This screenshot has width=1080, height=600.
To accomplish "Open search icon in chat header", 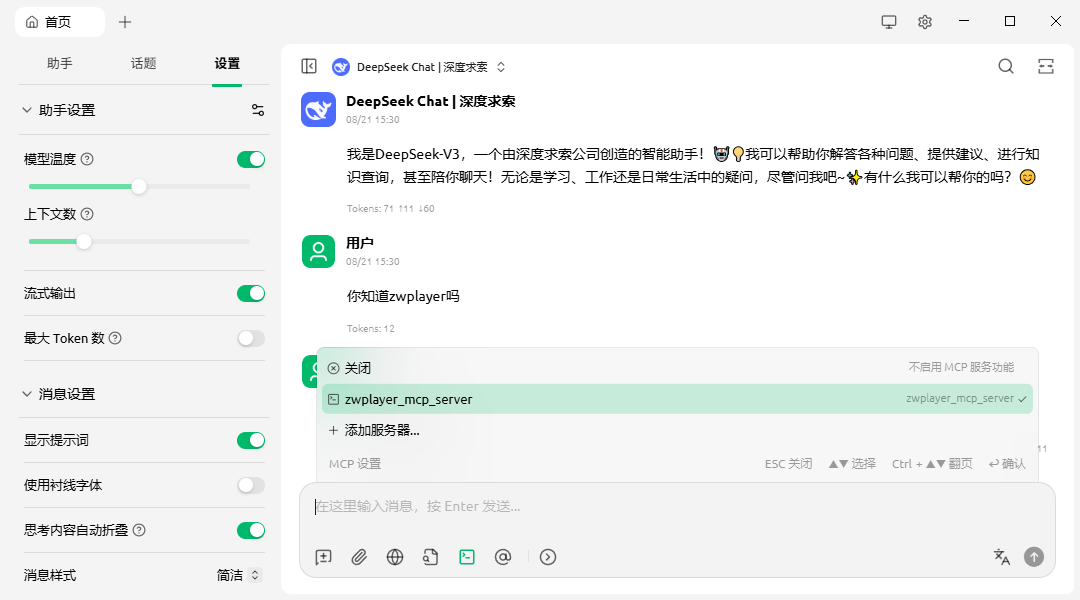I will pyautogui.click(x=1006, y=66).
